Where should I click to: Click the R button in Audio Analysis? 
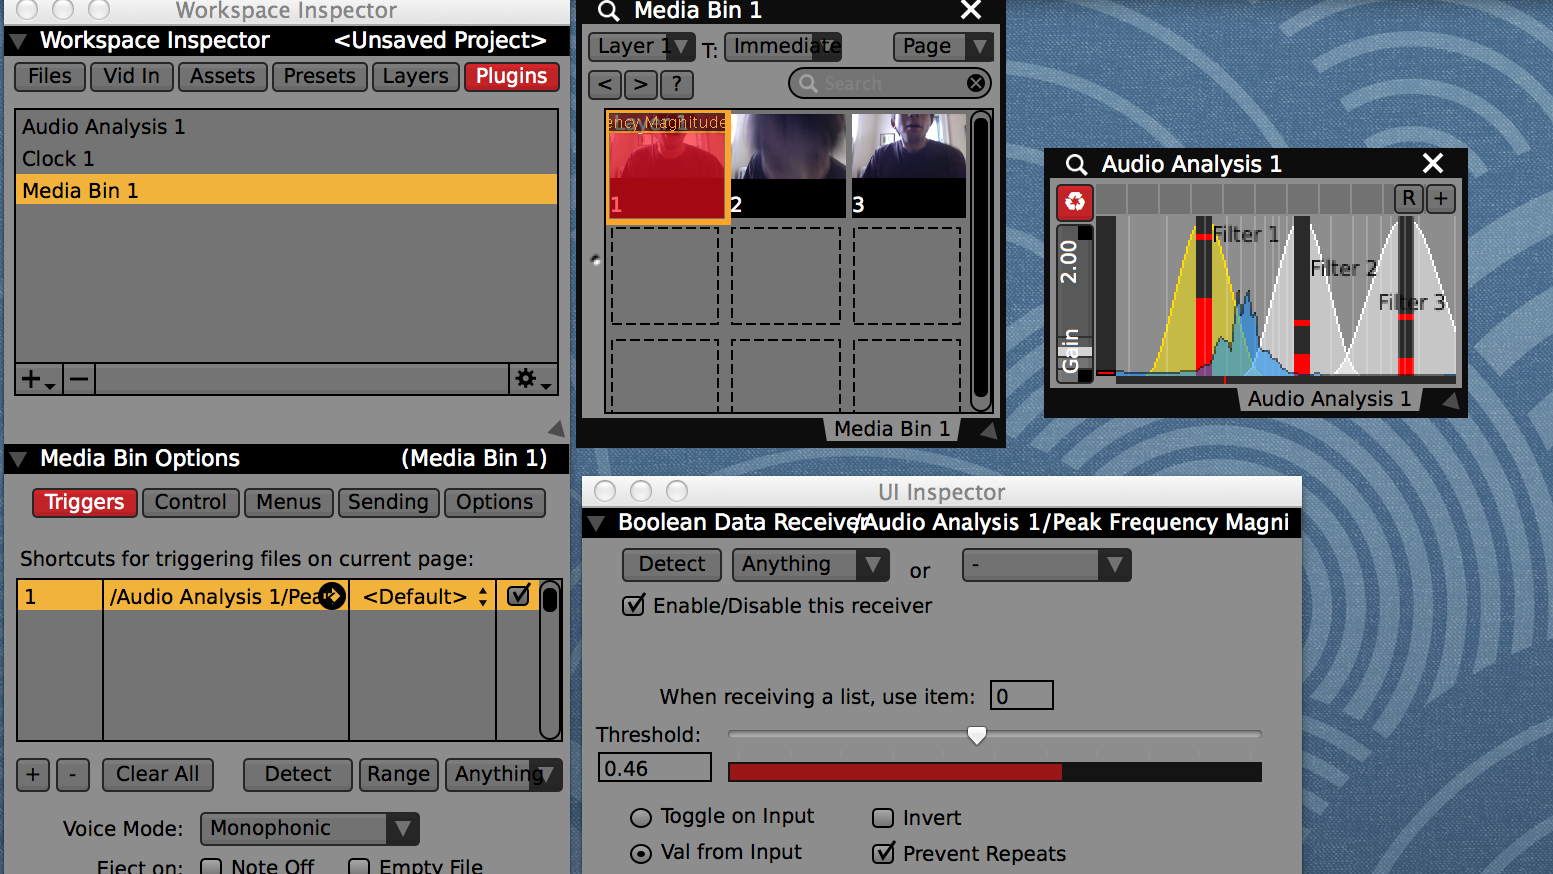[x=1408, y=198]
